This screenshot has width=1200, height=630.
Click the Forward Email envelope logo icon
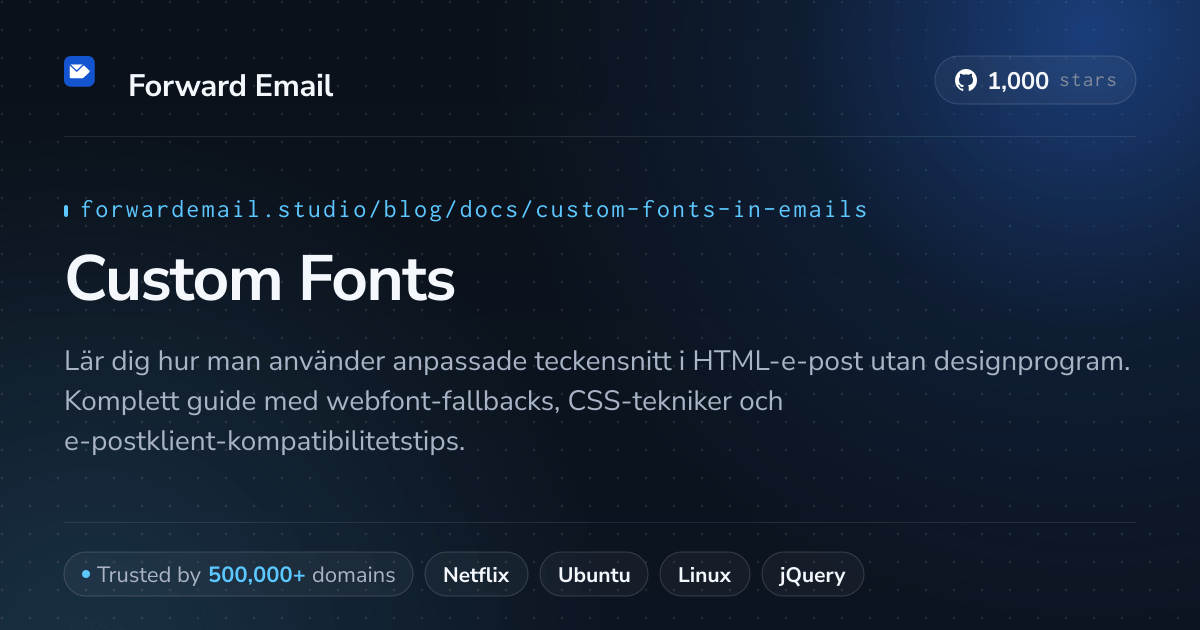[79, 72]
